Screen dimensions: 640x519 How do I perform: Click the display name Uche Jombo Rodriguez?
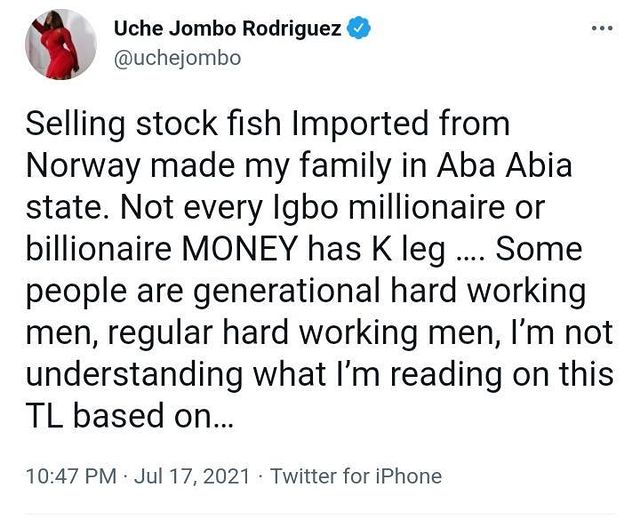228,30
